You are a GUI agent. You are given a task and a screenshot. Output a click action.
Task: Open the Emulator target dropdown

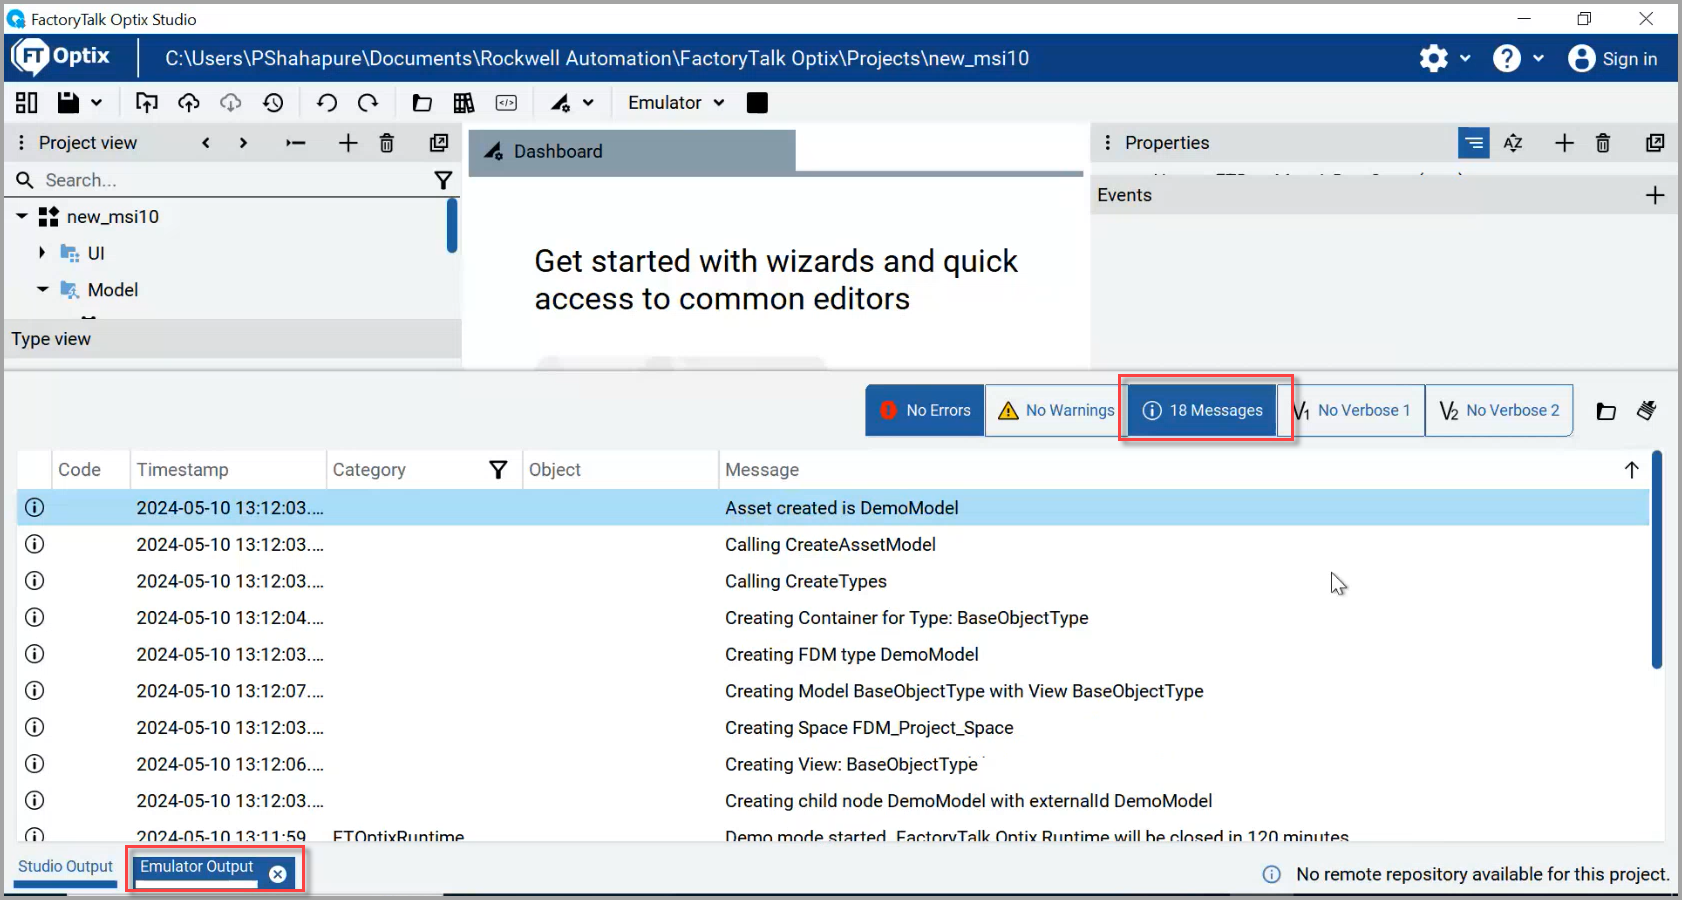pos(676,103)
